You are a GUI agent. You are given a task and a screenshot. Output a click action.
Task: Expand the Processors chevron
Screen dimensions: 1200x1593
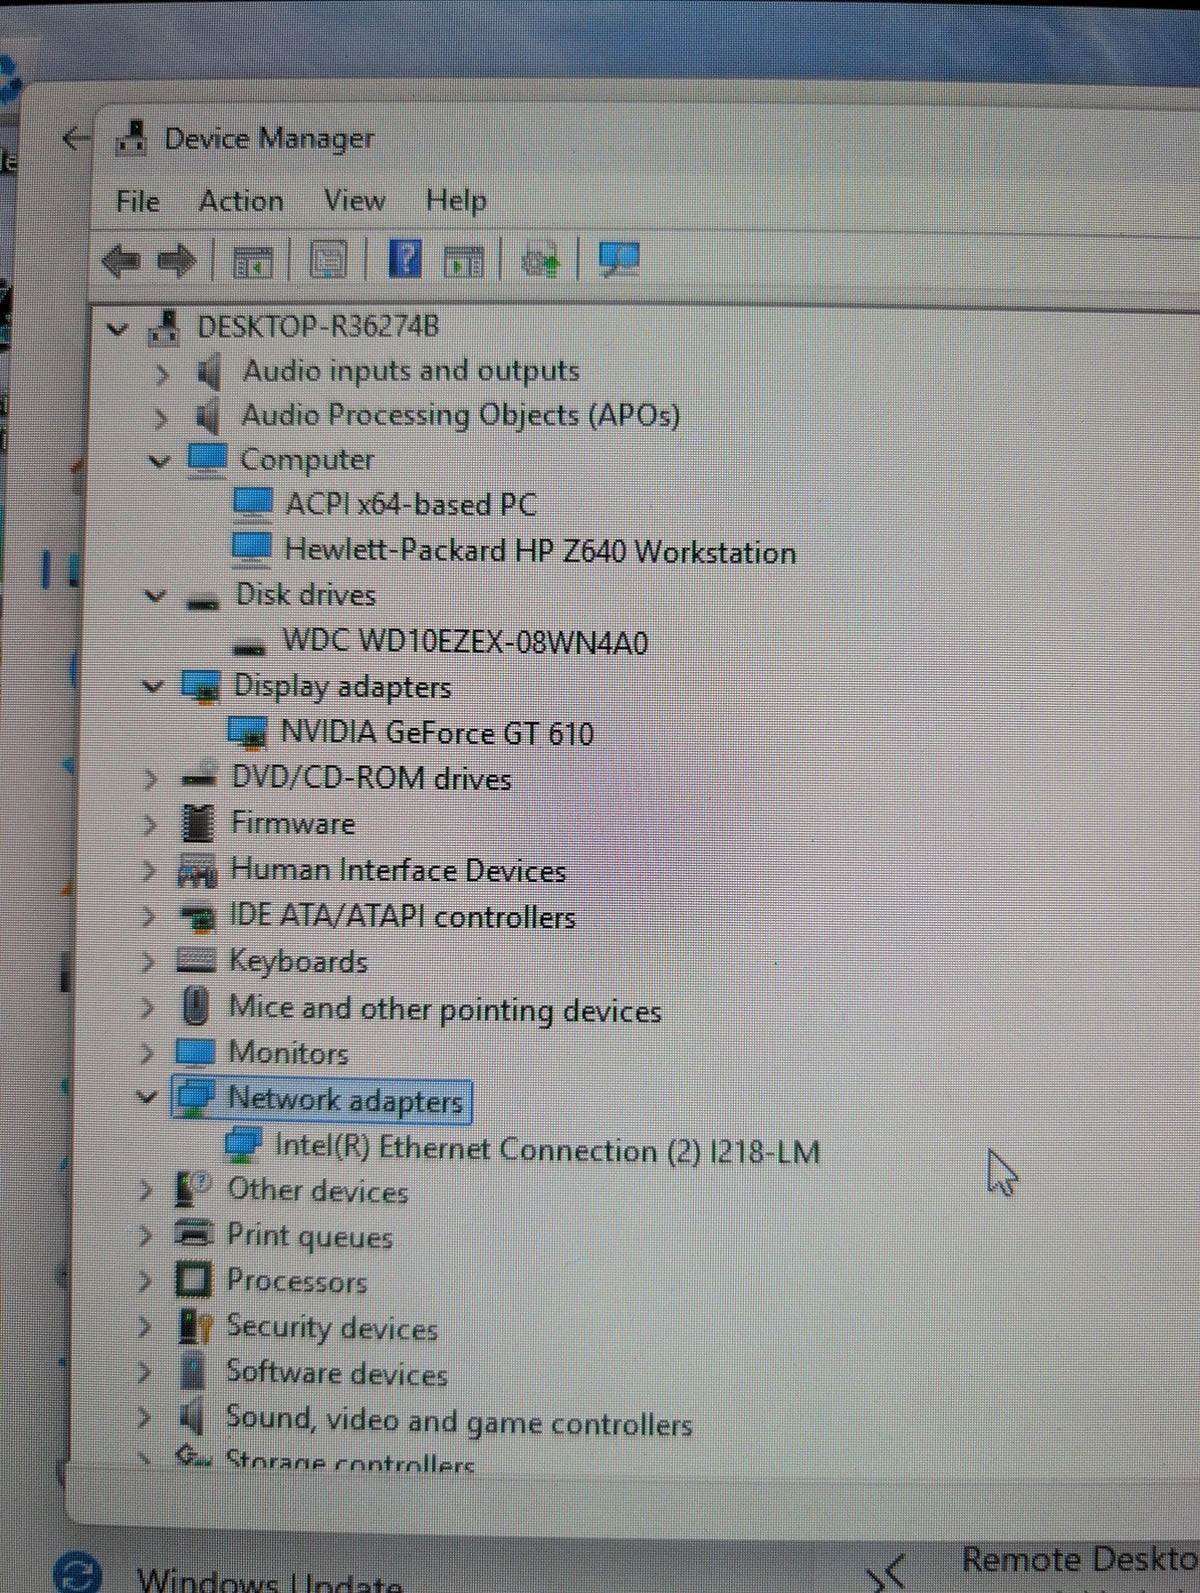point(146,1280)
